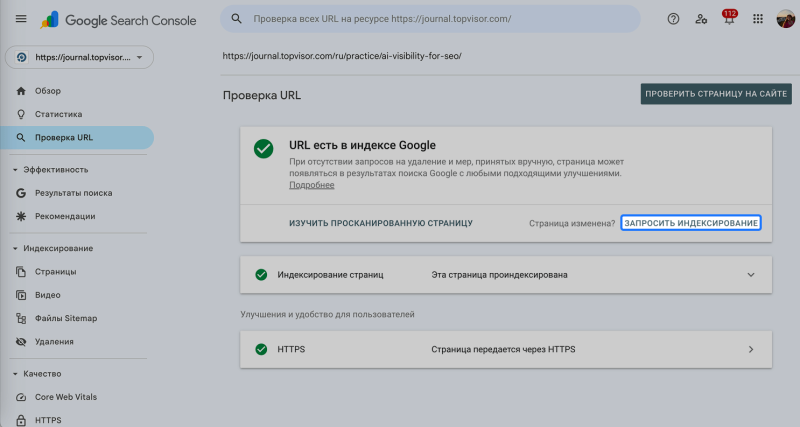
Task: Open Файлы Sitemap in the sidebar
Action: pyautogui.click(x=66, y=318)
